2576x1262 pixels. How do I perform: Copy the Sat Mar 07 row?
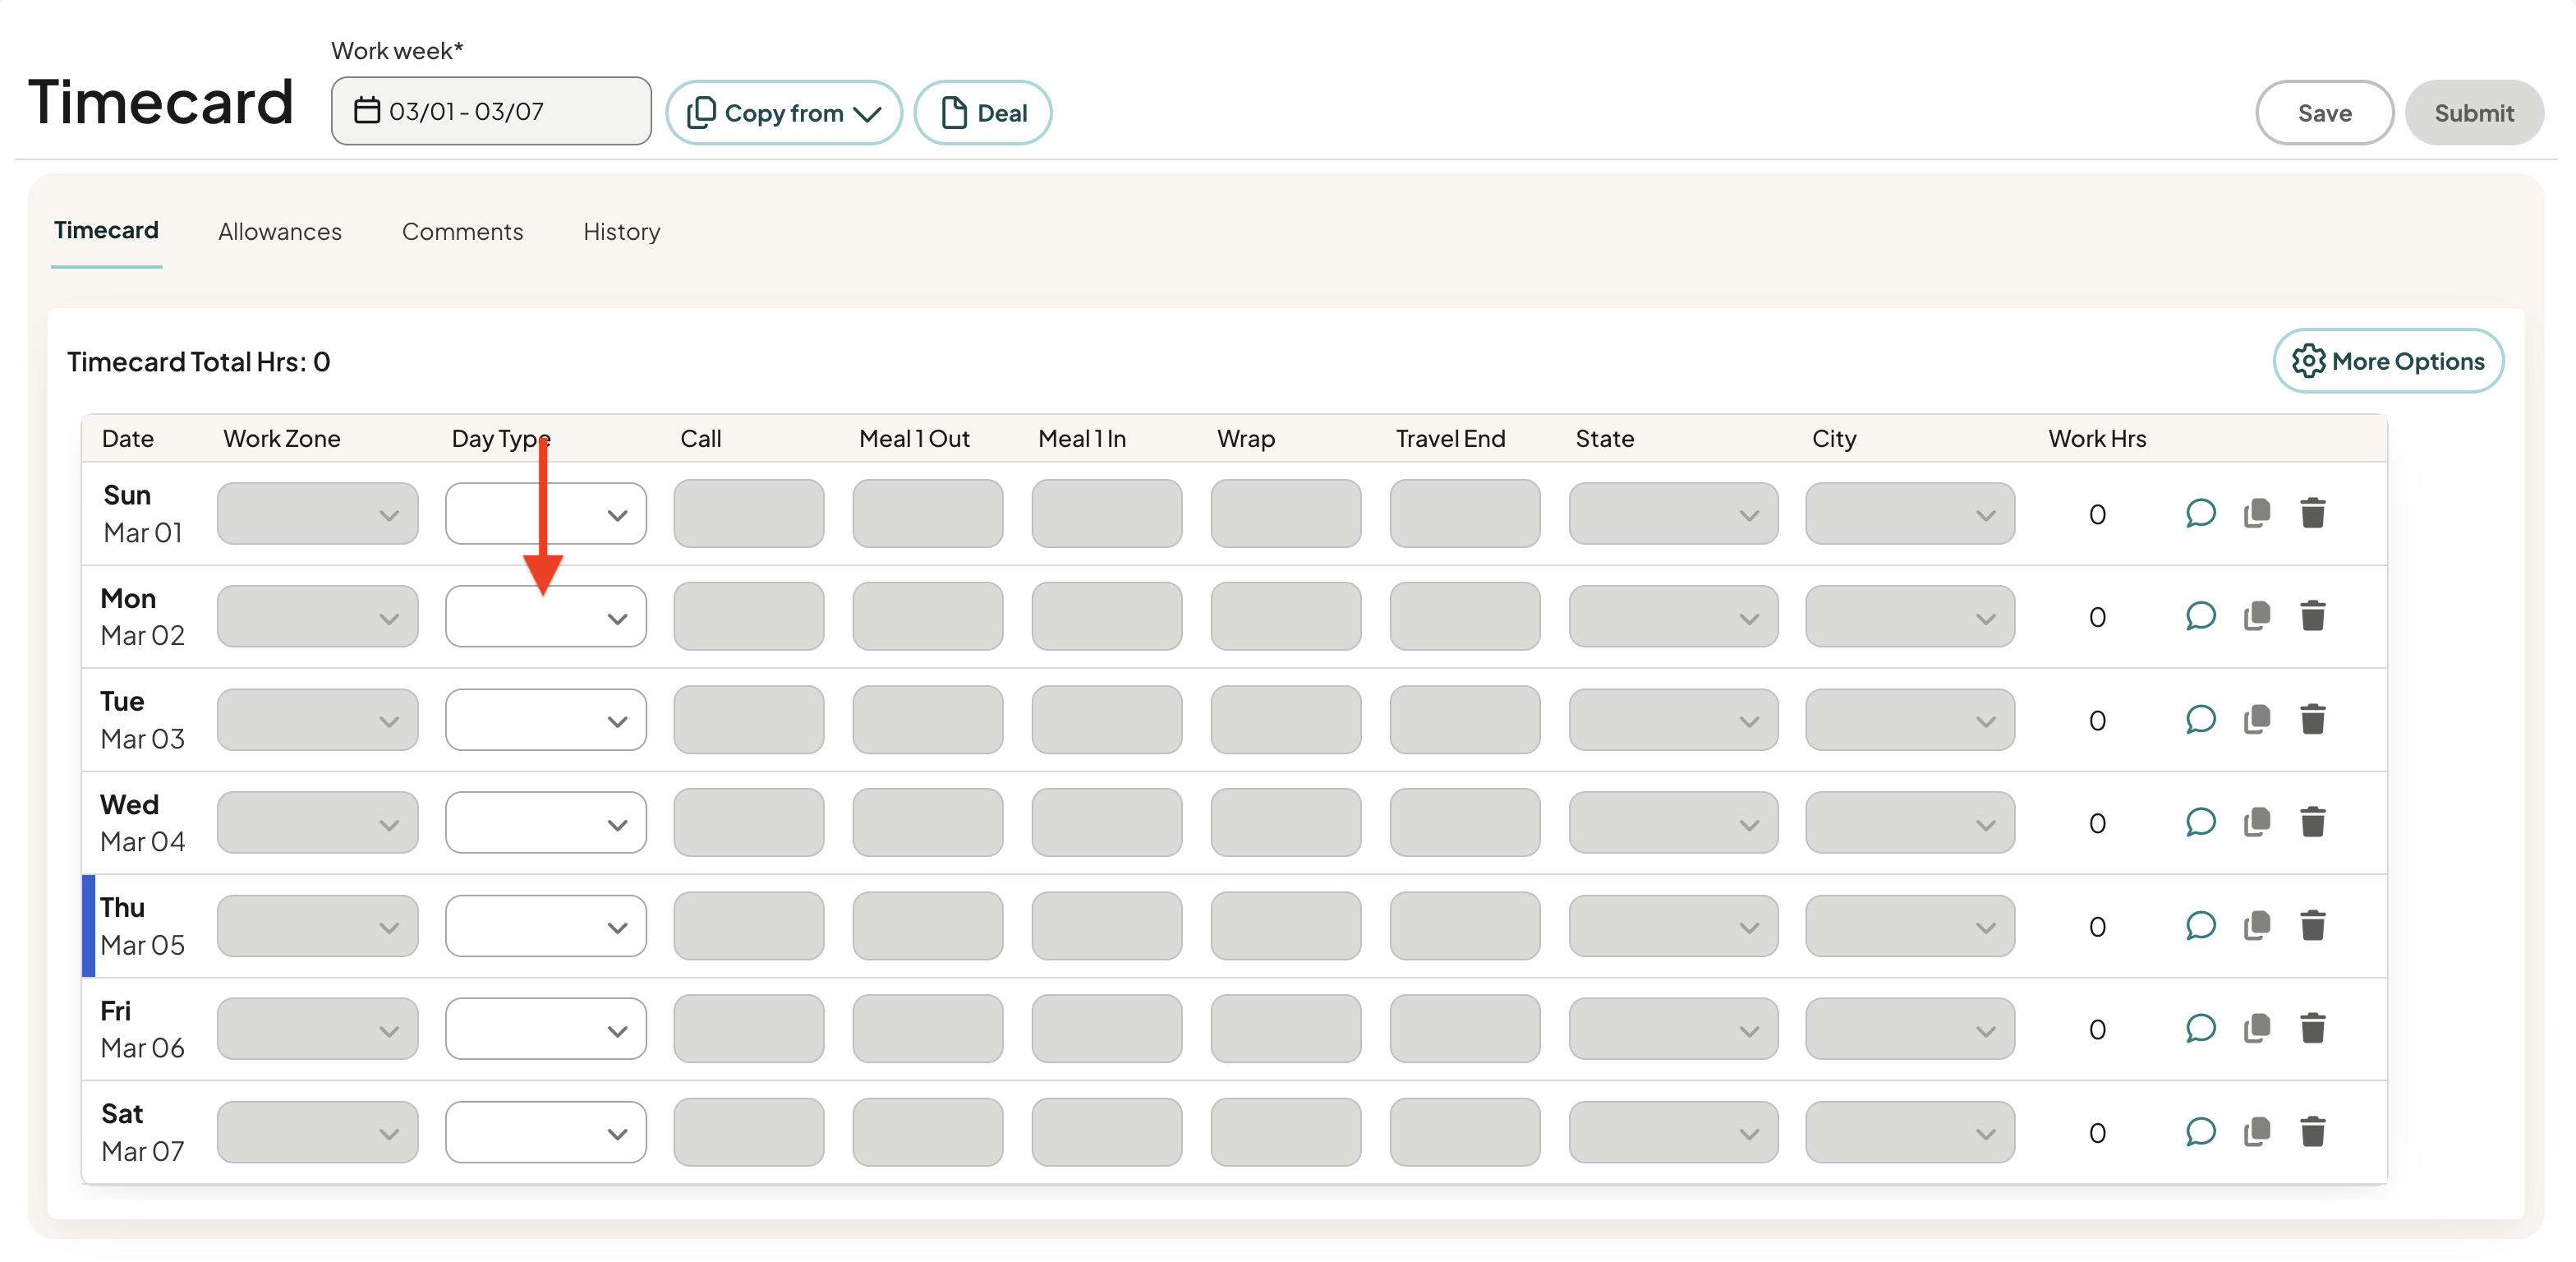click(2257, 1132)
